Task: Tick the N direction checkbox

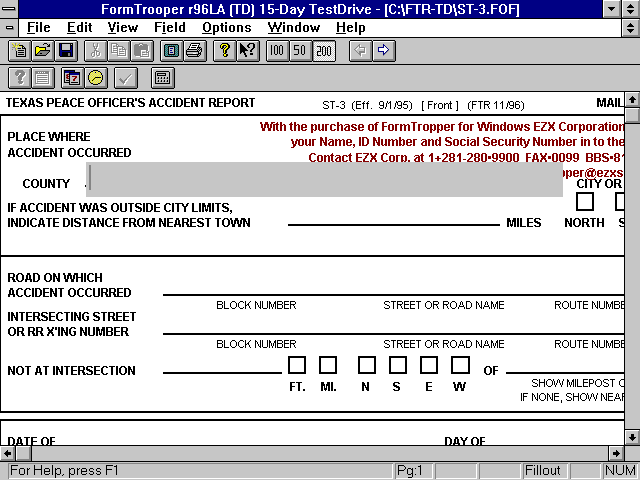Action: [x=367, y=365]
